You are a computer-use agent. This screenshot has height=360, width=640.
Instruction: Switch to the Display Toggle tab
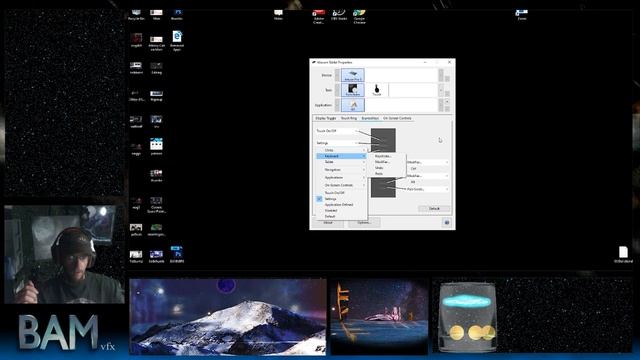326,118
